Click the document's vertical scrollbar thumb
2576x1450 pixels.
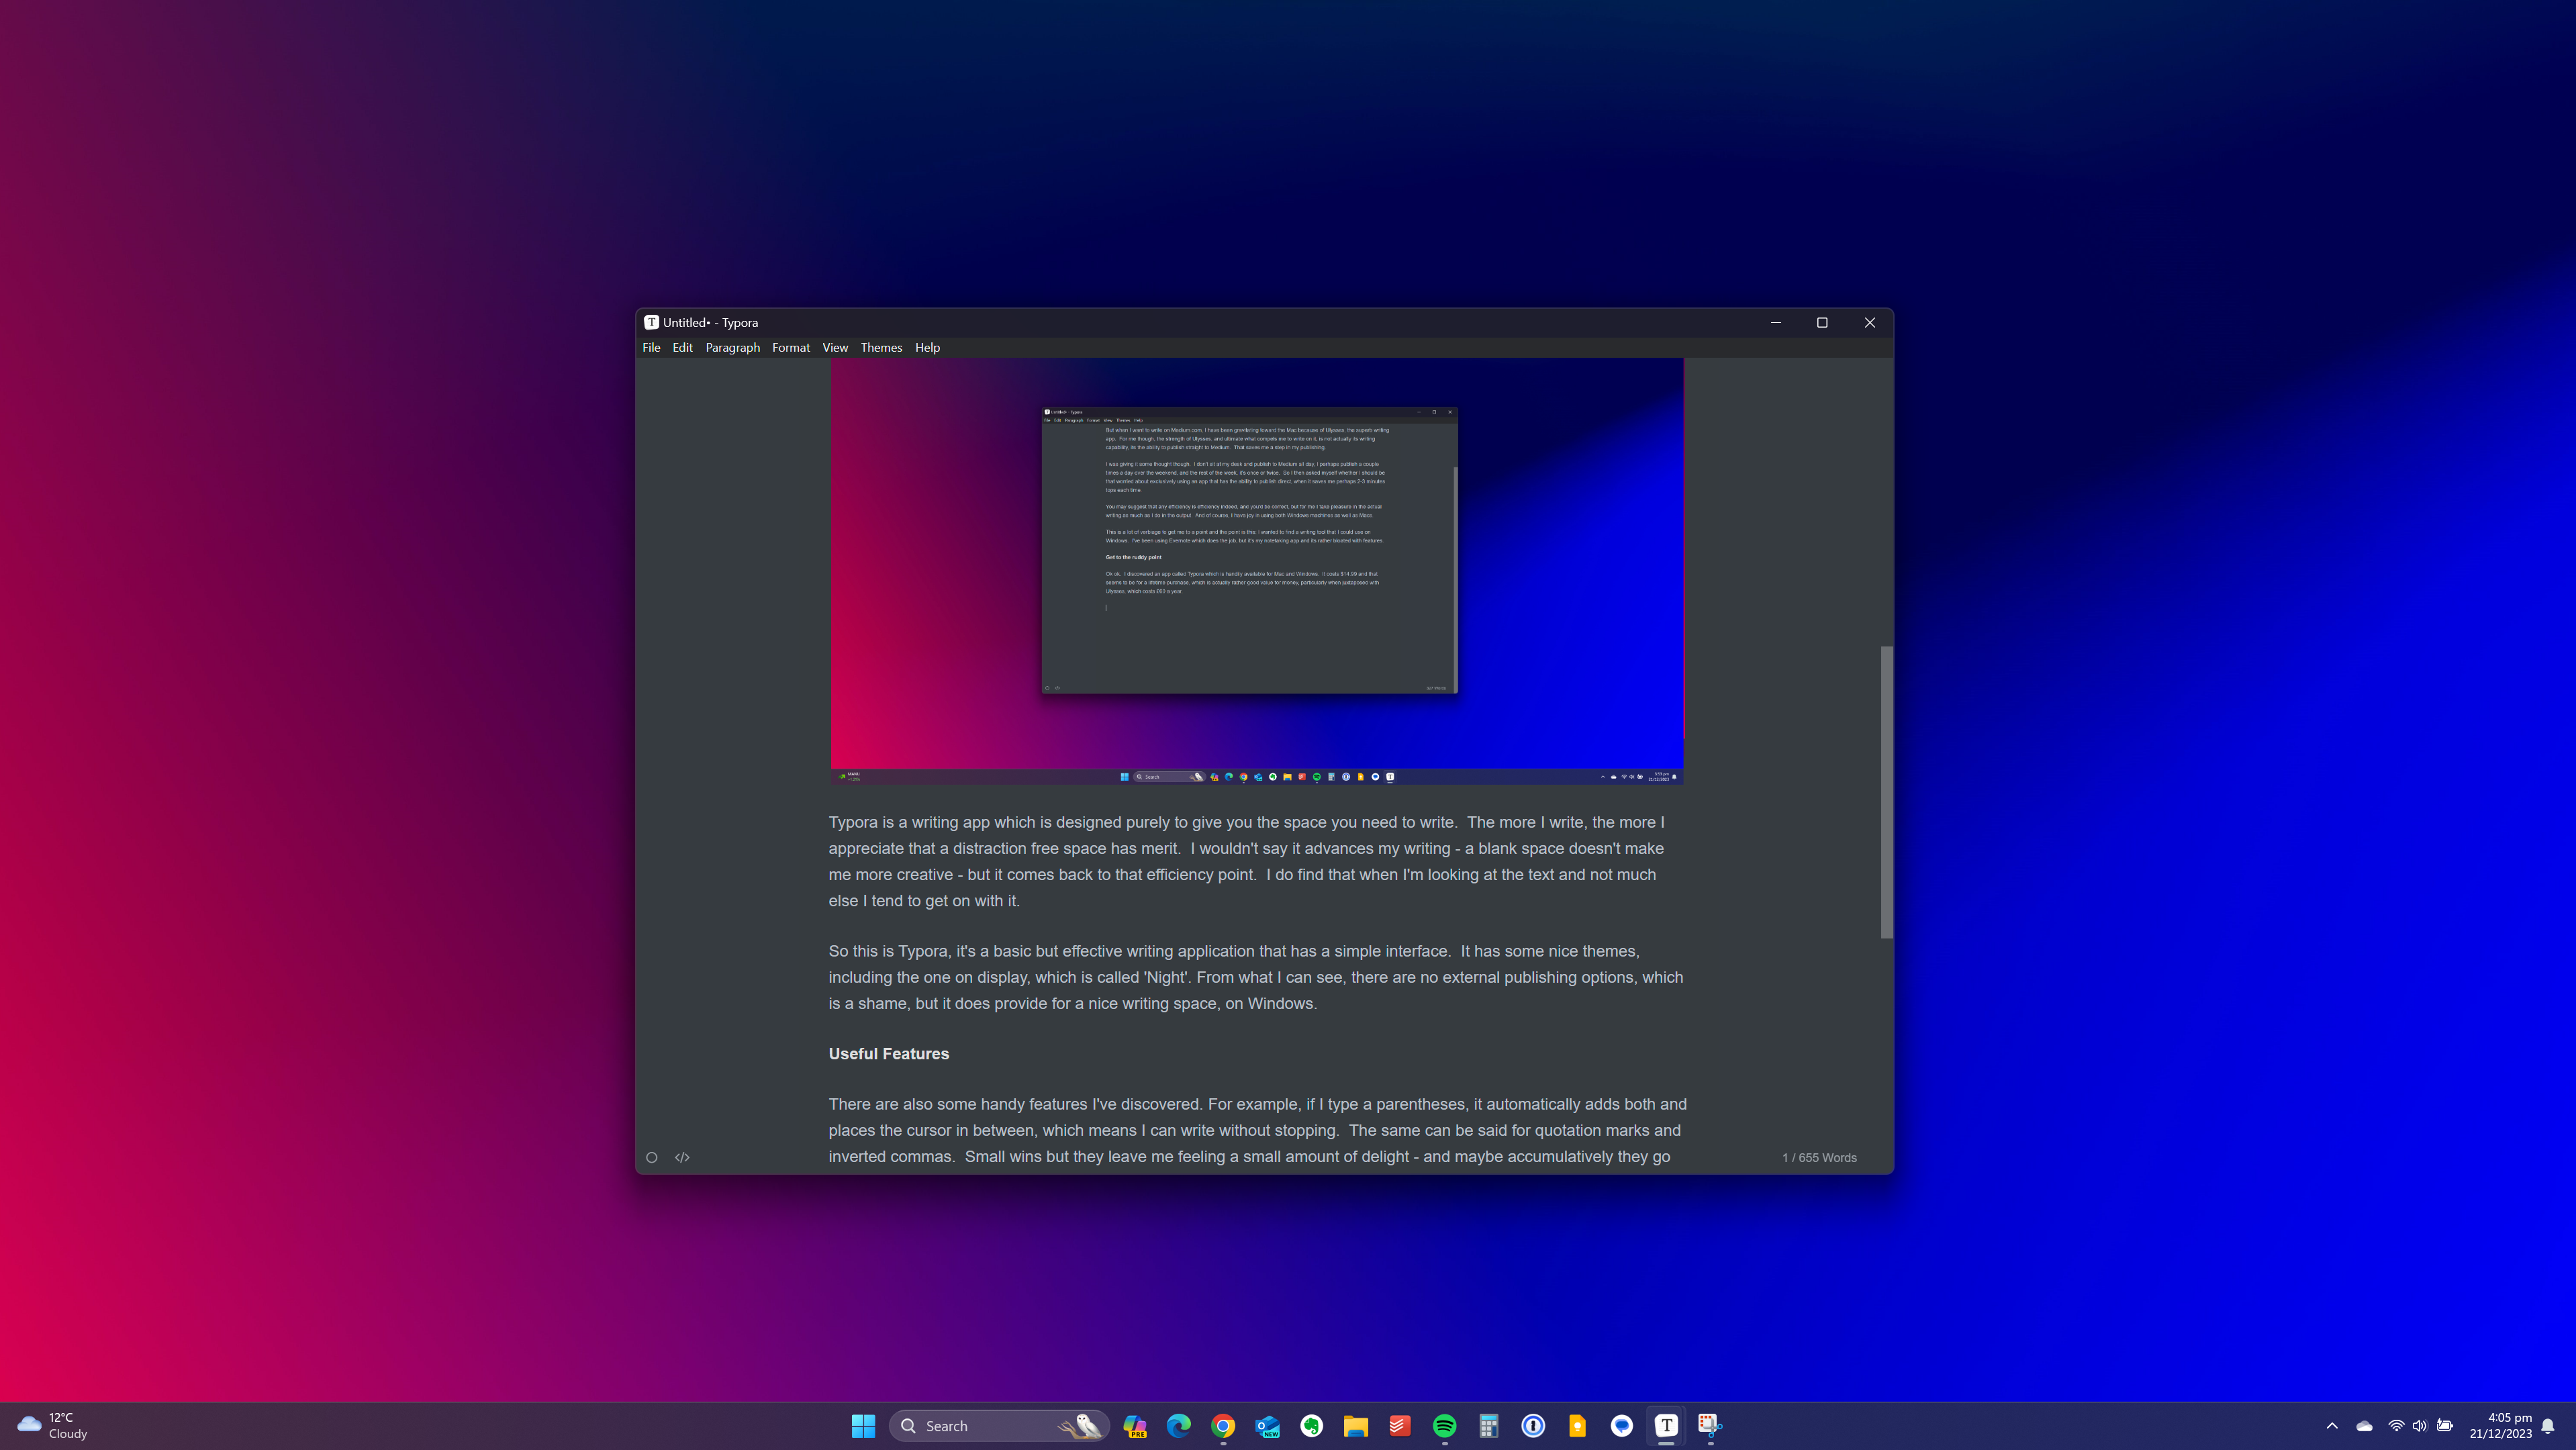tap(1886, 792)
